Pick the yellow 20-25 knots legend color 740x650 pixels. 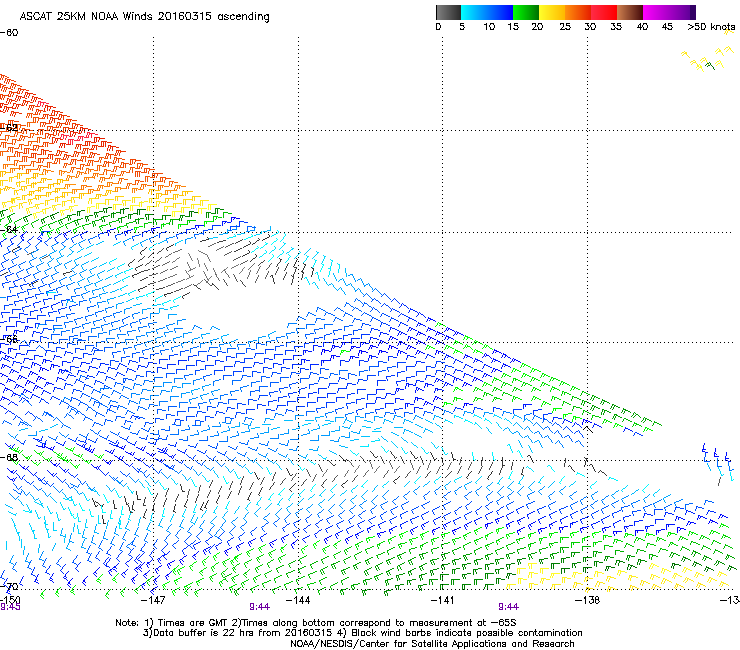(552, 12)
